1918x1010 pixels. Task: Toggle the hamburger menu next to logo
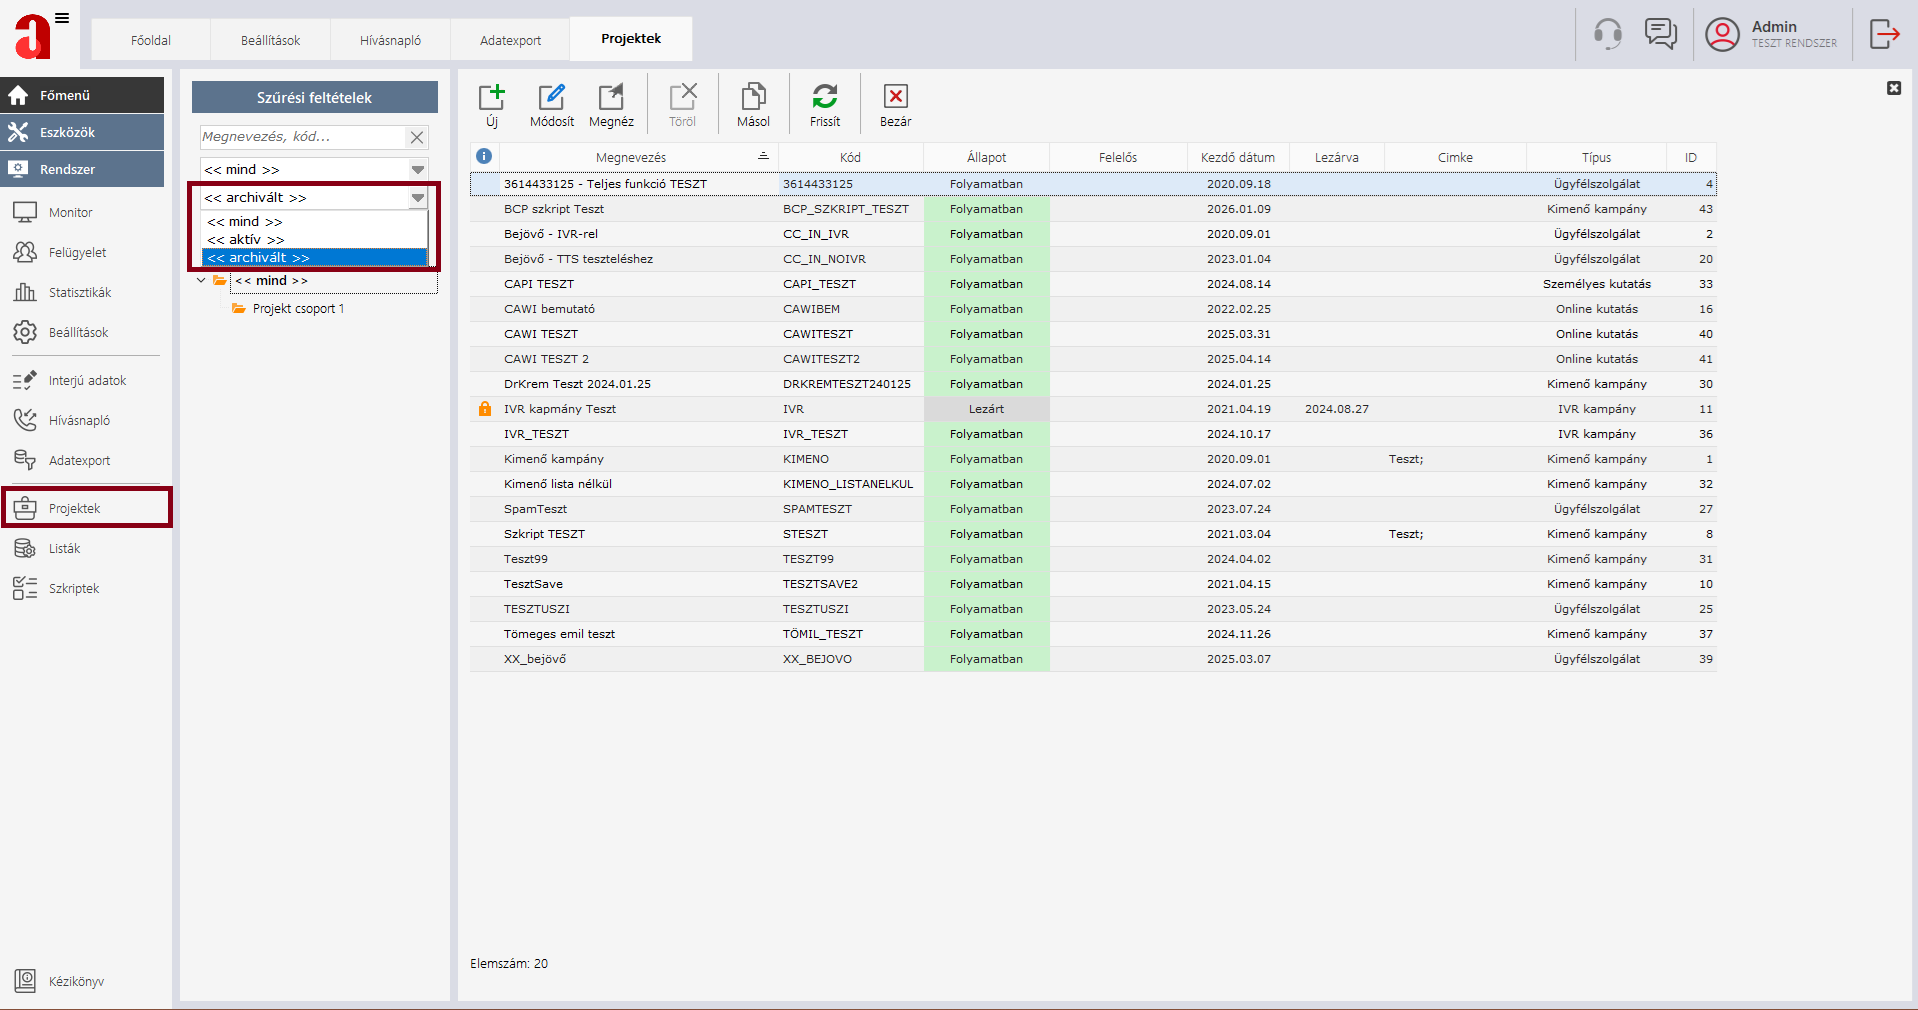click(x=62, y=18)
